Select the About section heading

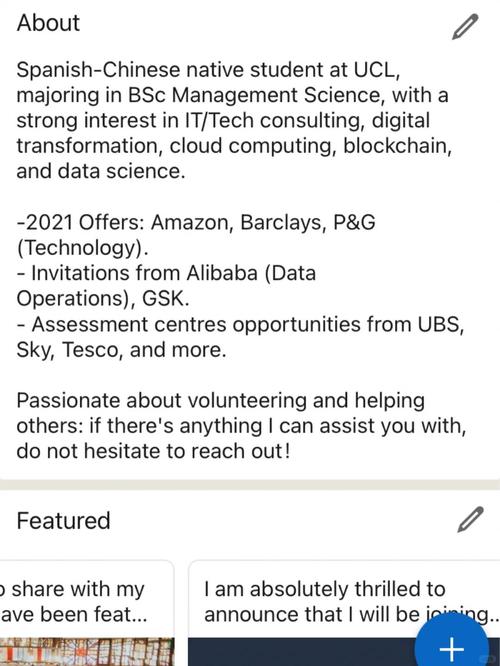click(48, 23)
